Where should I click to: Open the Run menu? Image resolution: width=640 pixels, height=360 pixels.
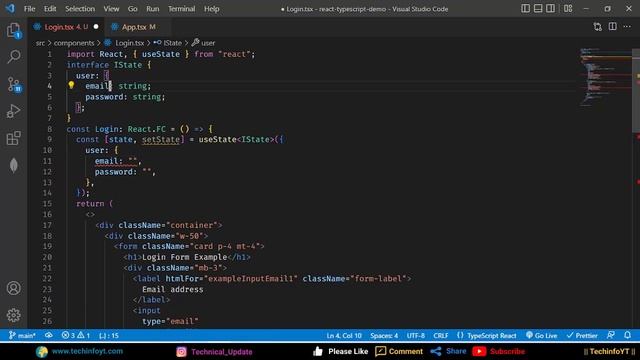153,9
